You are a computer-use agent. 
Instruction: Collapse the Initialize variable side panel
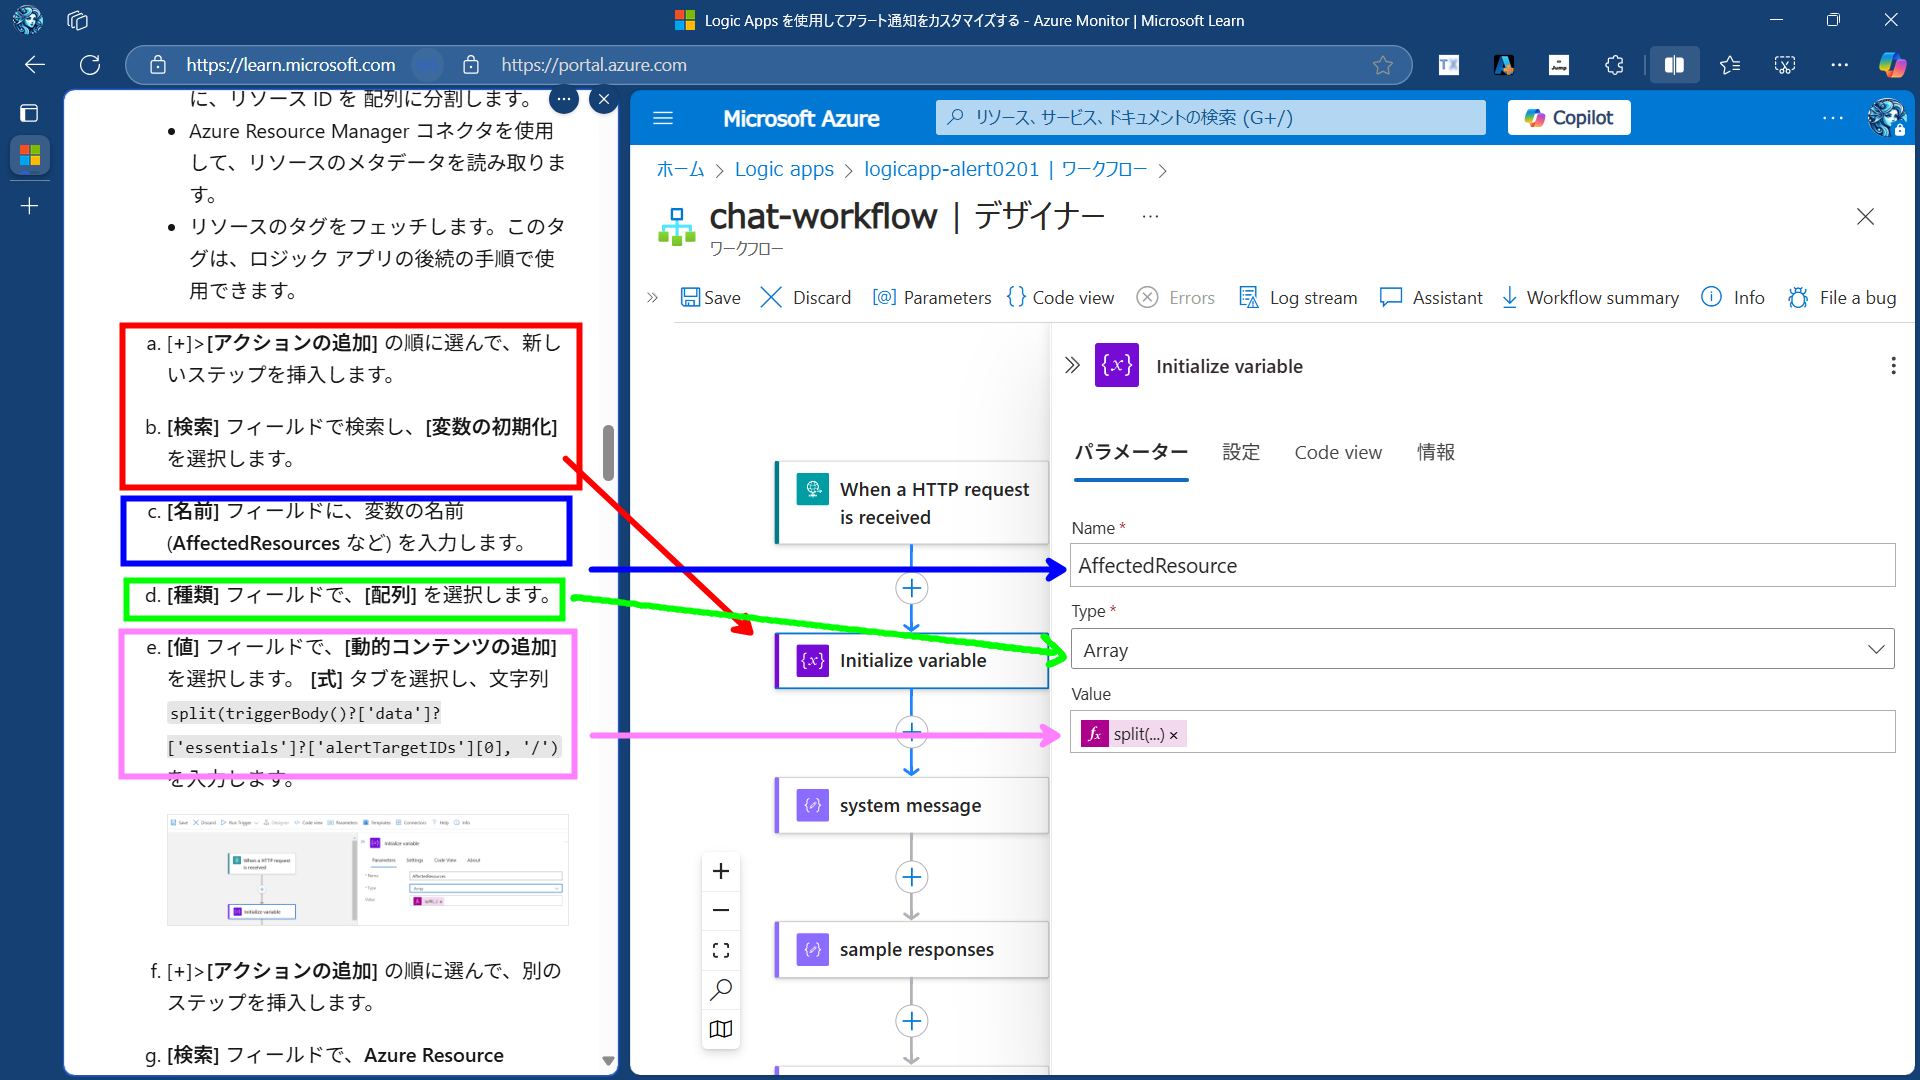pyautogui.click(x=1072, y=365)
